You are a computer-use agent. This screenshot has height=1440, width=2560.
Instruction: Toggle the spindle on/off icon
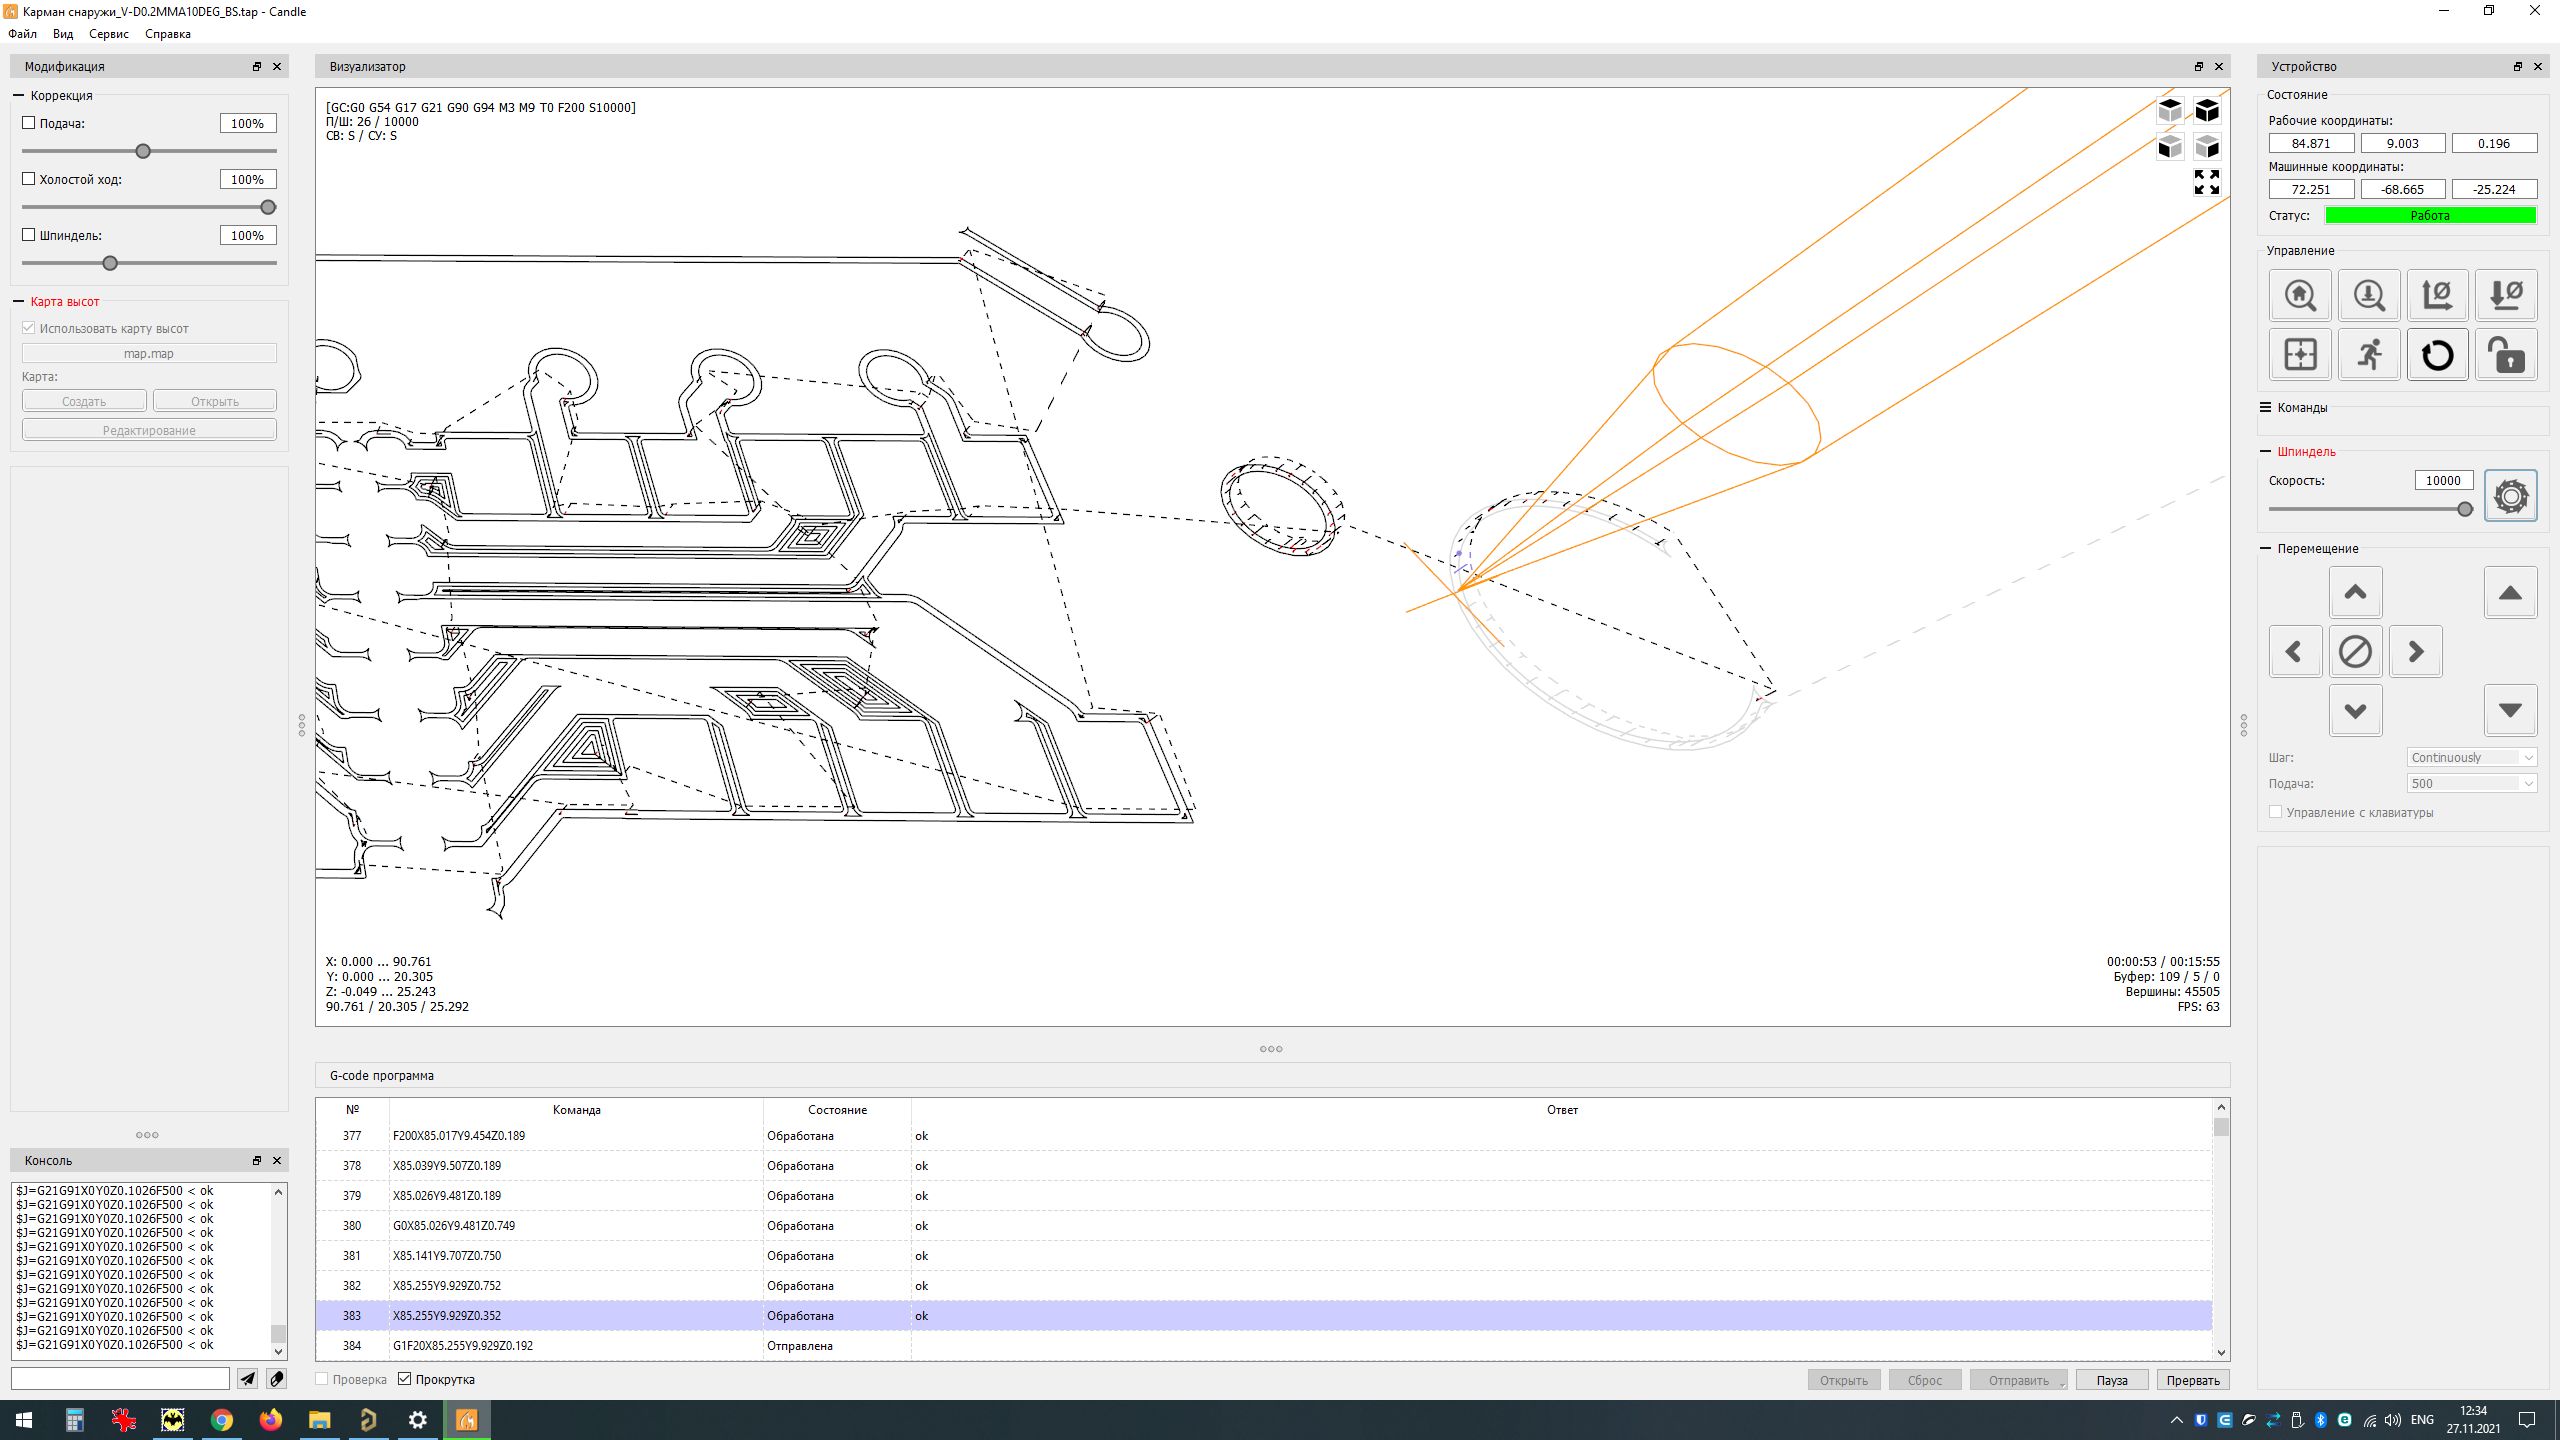2510,495
